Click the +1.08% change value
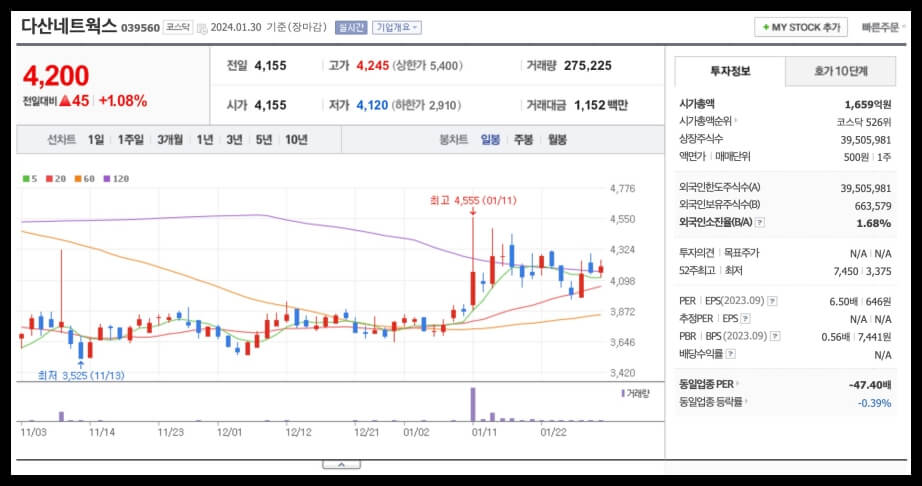The image size is (922, 486). pos(123,101)
